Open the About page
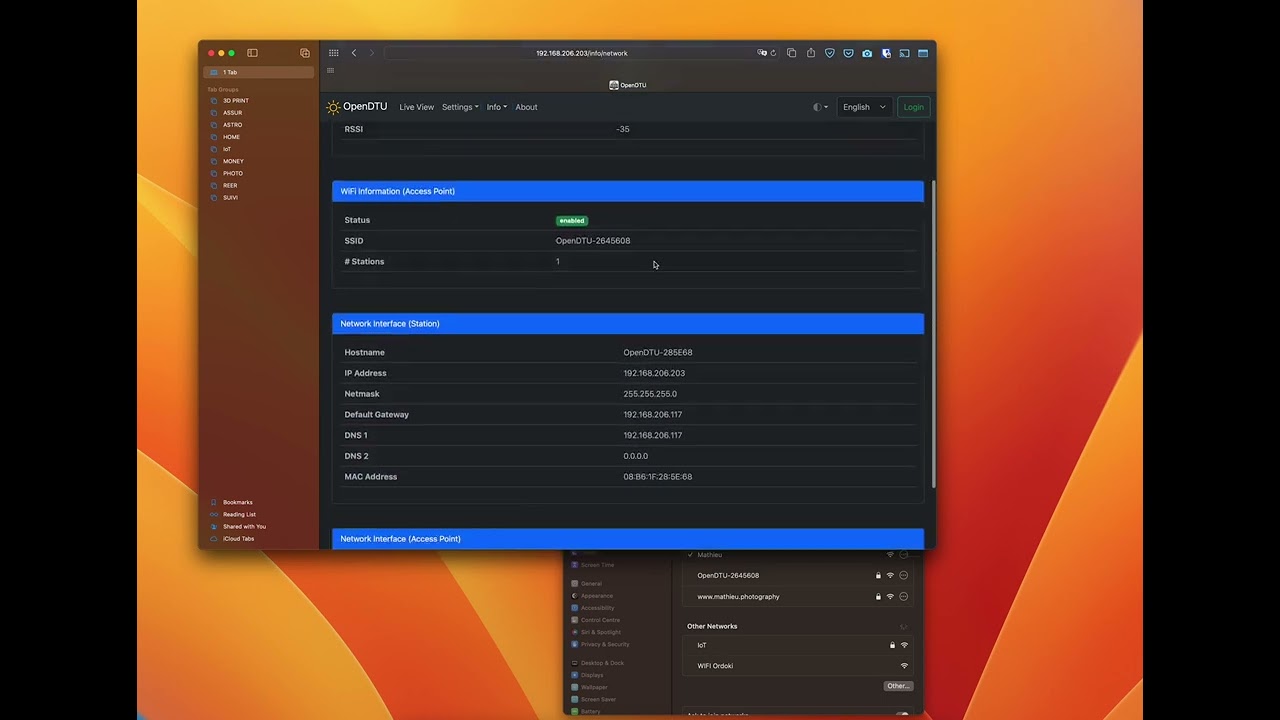The height and width of the screenshot is (720, 1280). 526,107
